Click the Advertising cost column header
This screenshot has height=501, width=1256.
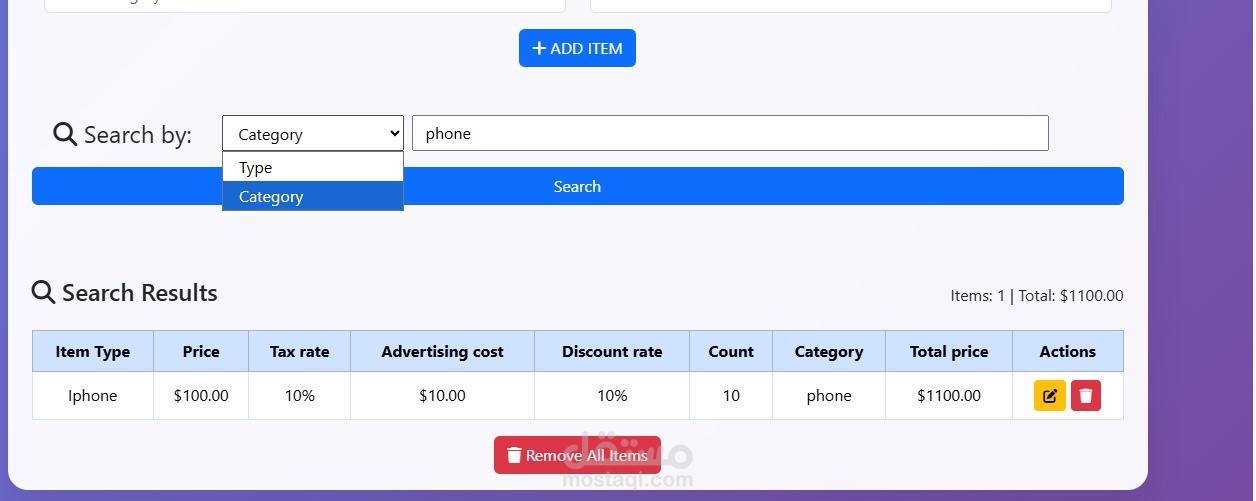point(442,351)
